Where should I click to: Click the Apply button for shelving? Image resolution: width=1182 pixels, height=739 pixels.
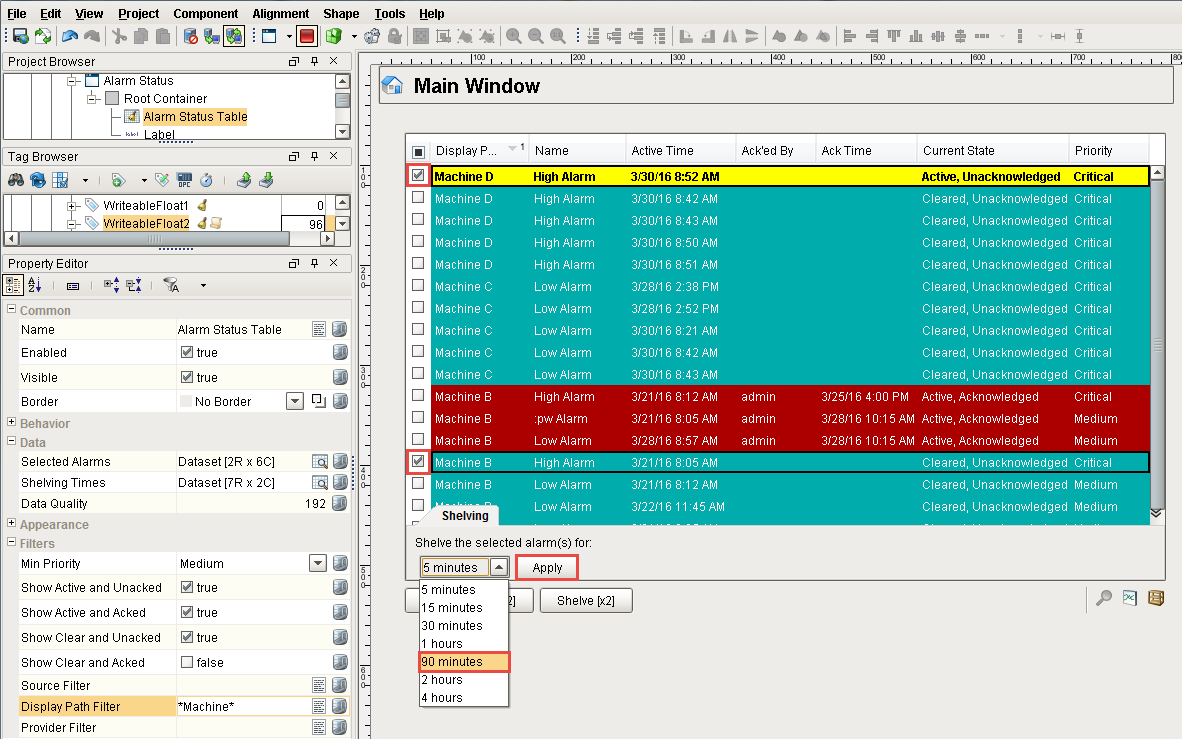(x=546, y=567)
